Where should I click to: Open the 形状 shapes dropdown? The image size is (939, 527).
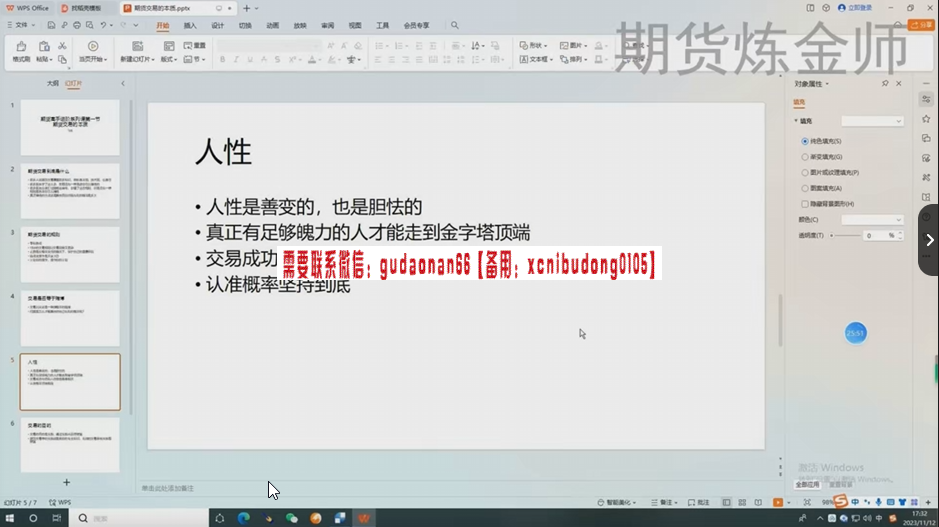point(534,45)
